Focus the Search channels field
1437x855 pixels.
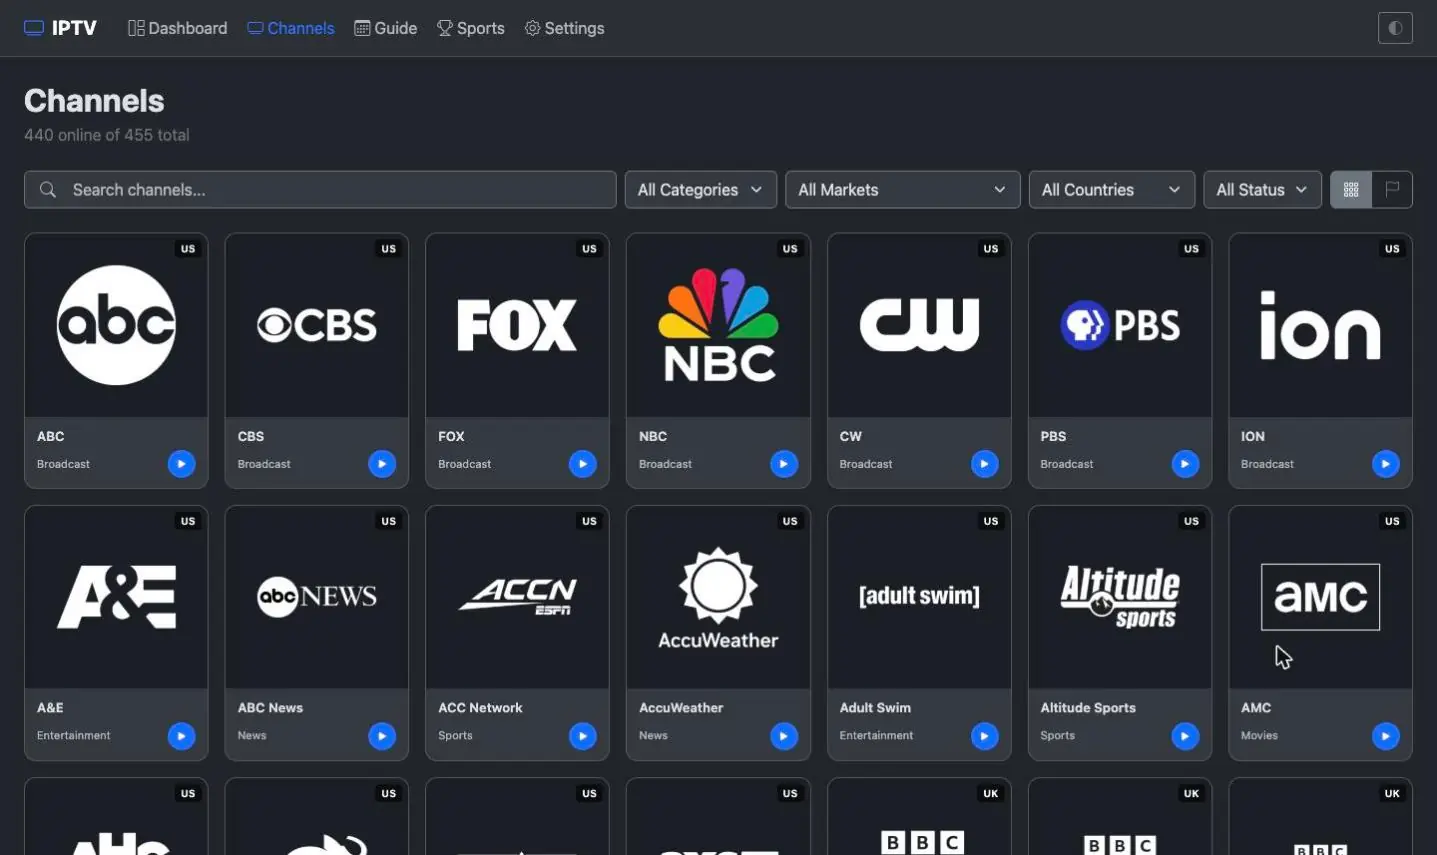click(x=320, y=190)
